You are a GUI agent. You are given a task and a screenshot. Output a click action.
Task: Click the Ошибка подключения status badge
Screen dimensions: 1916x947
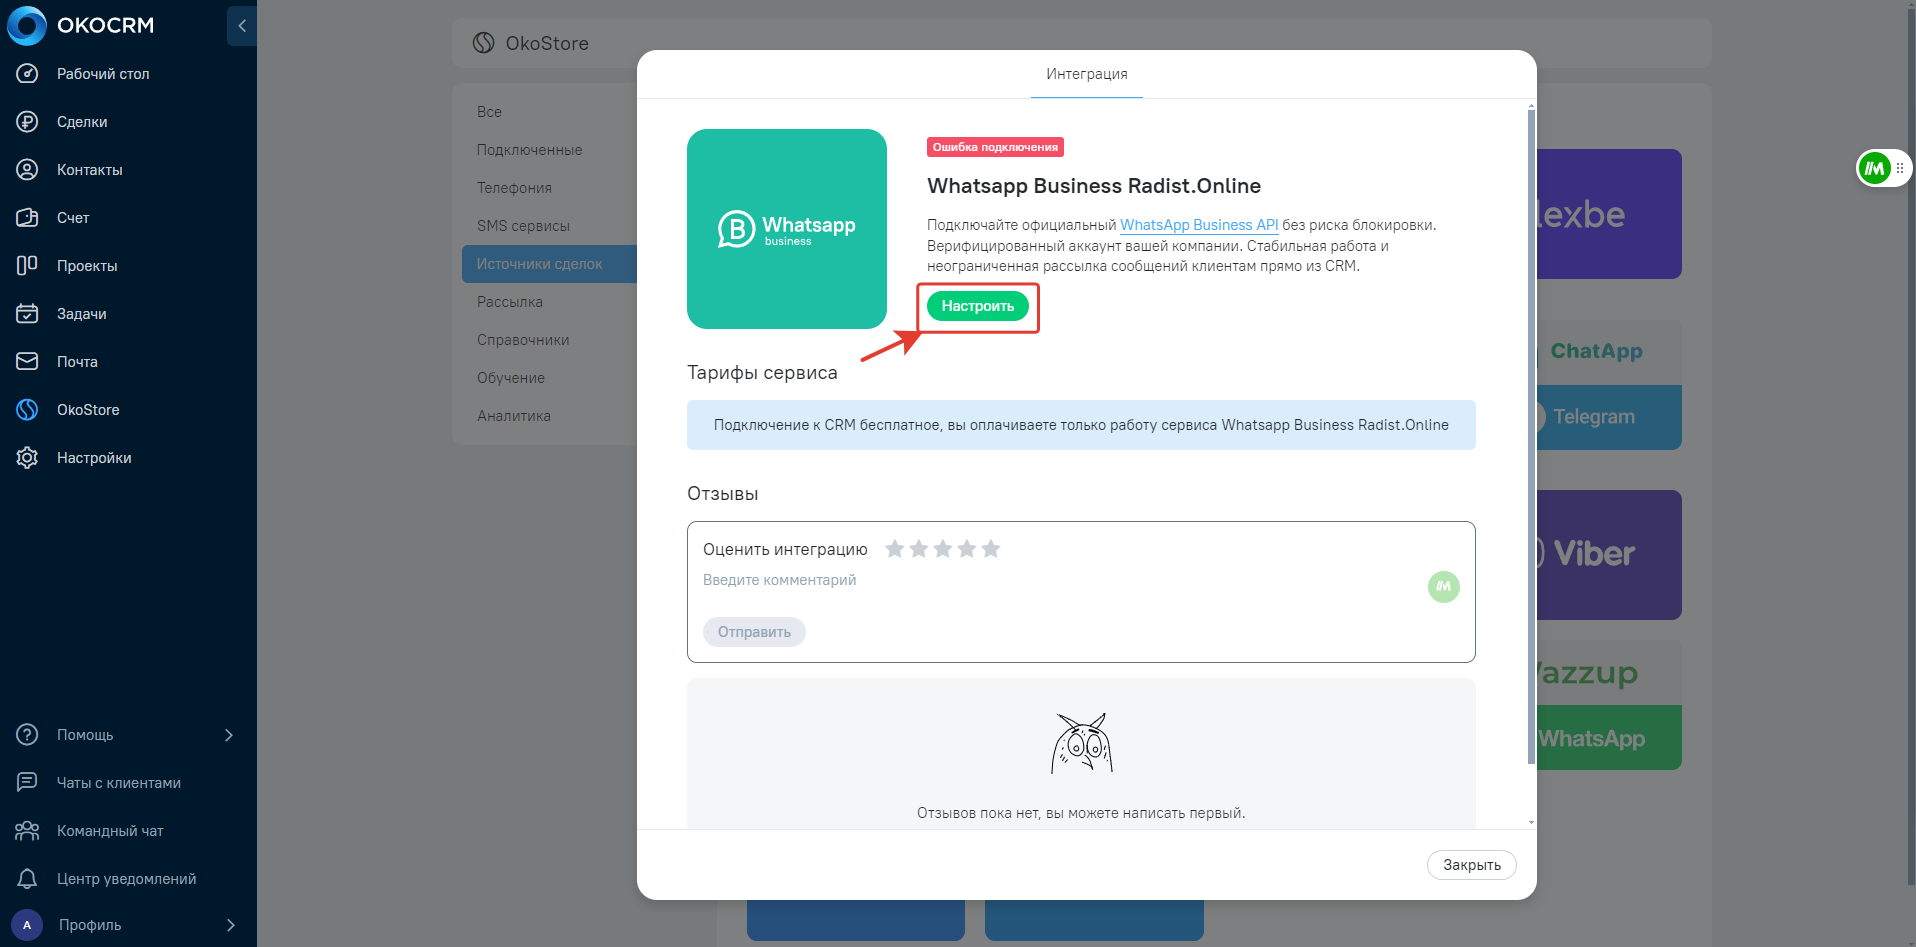pyautogui.click(x=995, y=147)
